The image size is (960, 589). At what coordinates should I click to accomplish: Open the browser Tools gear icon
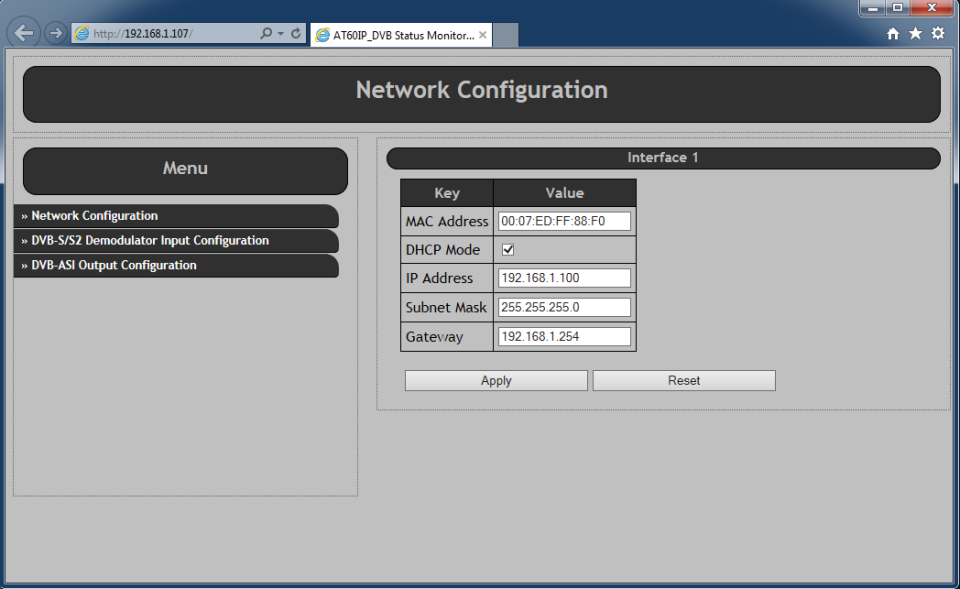pyautogui.click(x=938, y=34)
